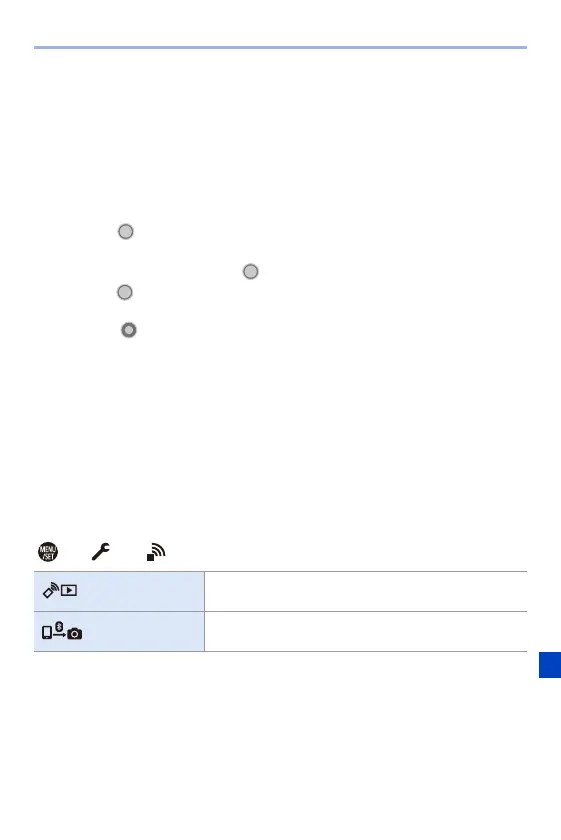The height and width of the screenshot is (840, 561).
Task: Select the gray circle farthest to the right
Action: tap(250, 272)
